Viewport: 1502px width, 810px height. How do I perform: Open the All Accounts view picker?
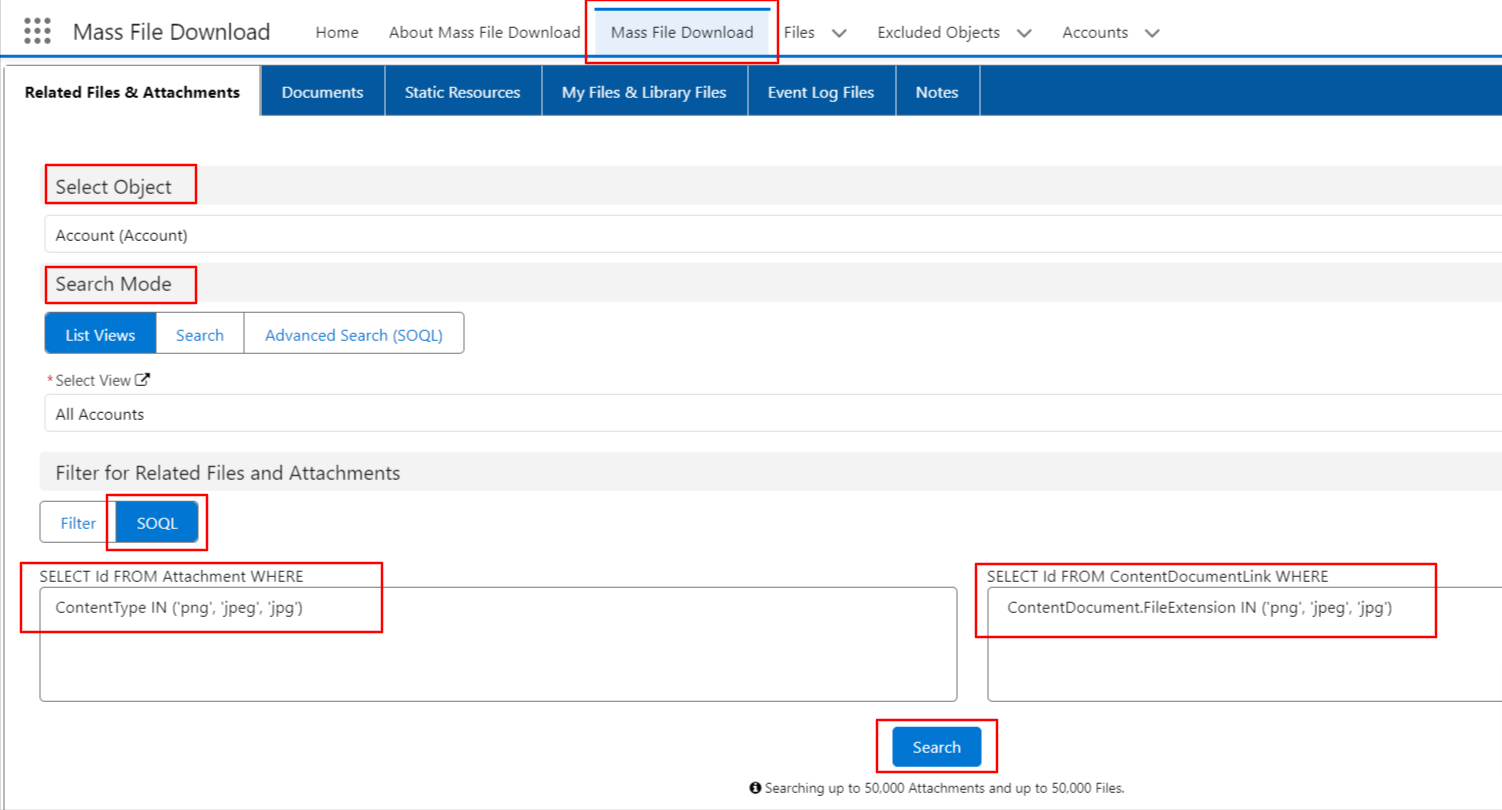[x=773, y=414]
